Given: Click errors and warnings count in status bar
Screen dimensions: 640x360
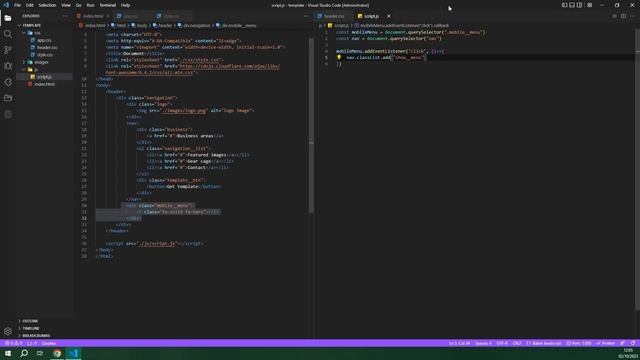Looking at the screenshot, I should coord(13,343).
